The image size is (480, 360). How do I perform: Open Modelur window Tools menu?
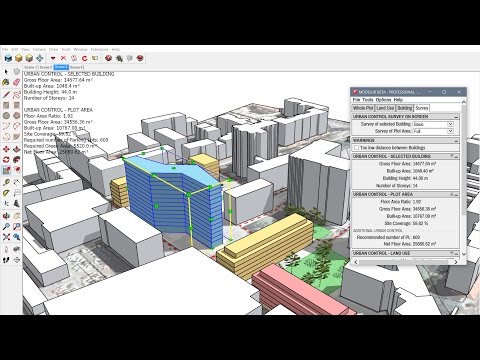pos(368,100)
